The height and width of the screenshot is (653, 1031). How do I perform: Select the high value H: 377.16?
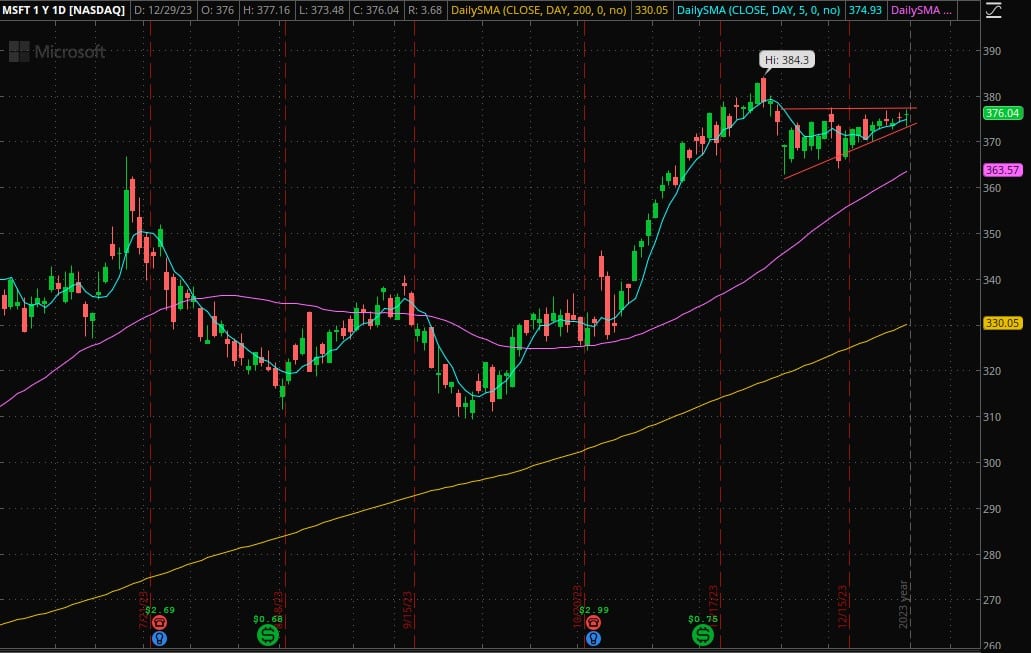tap(266, 10)
